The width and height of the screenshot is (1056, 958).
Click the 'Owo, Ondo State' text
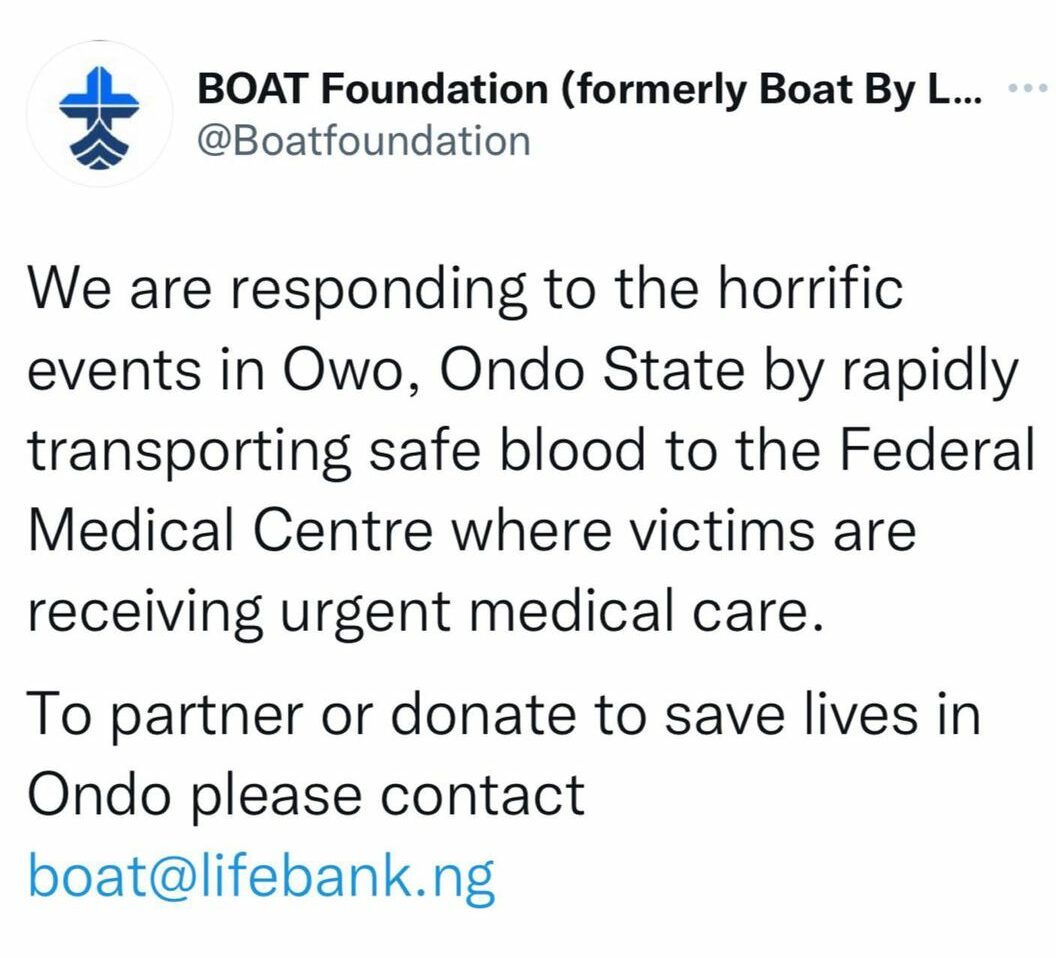[513, 371]
